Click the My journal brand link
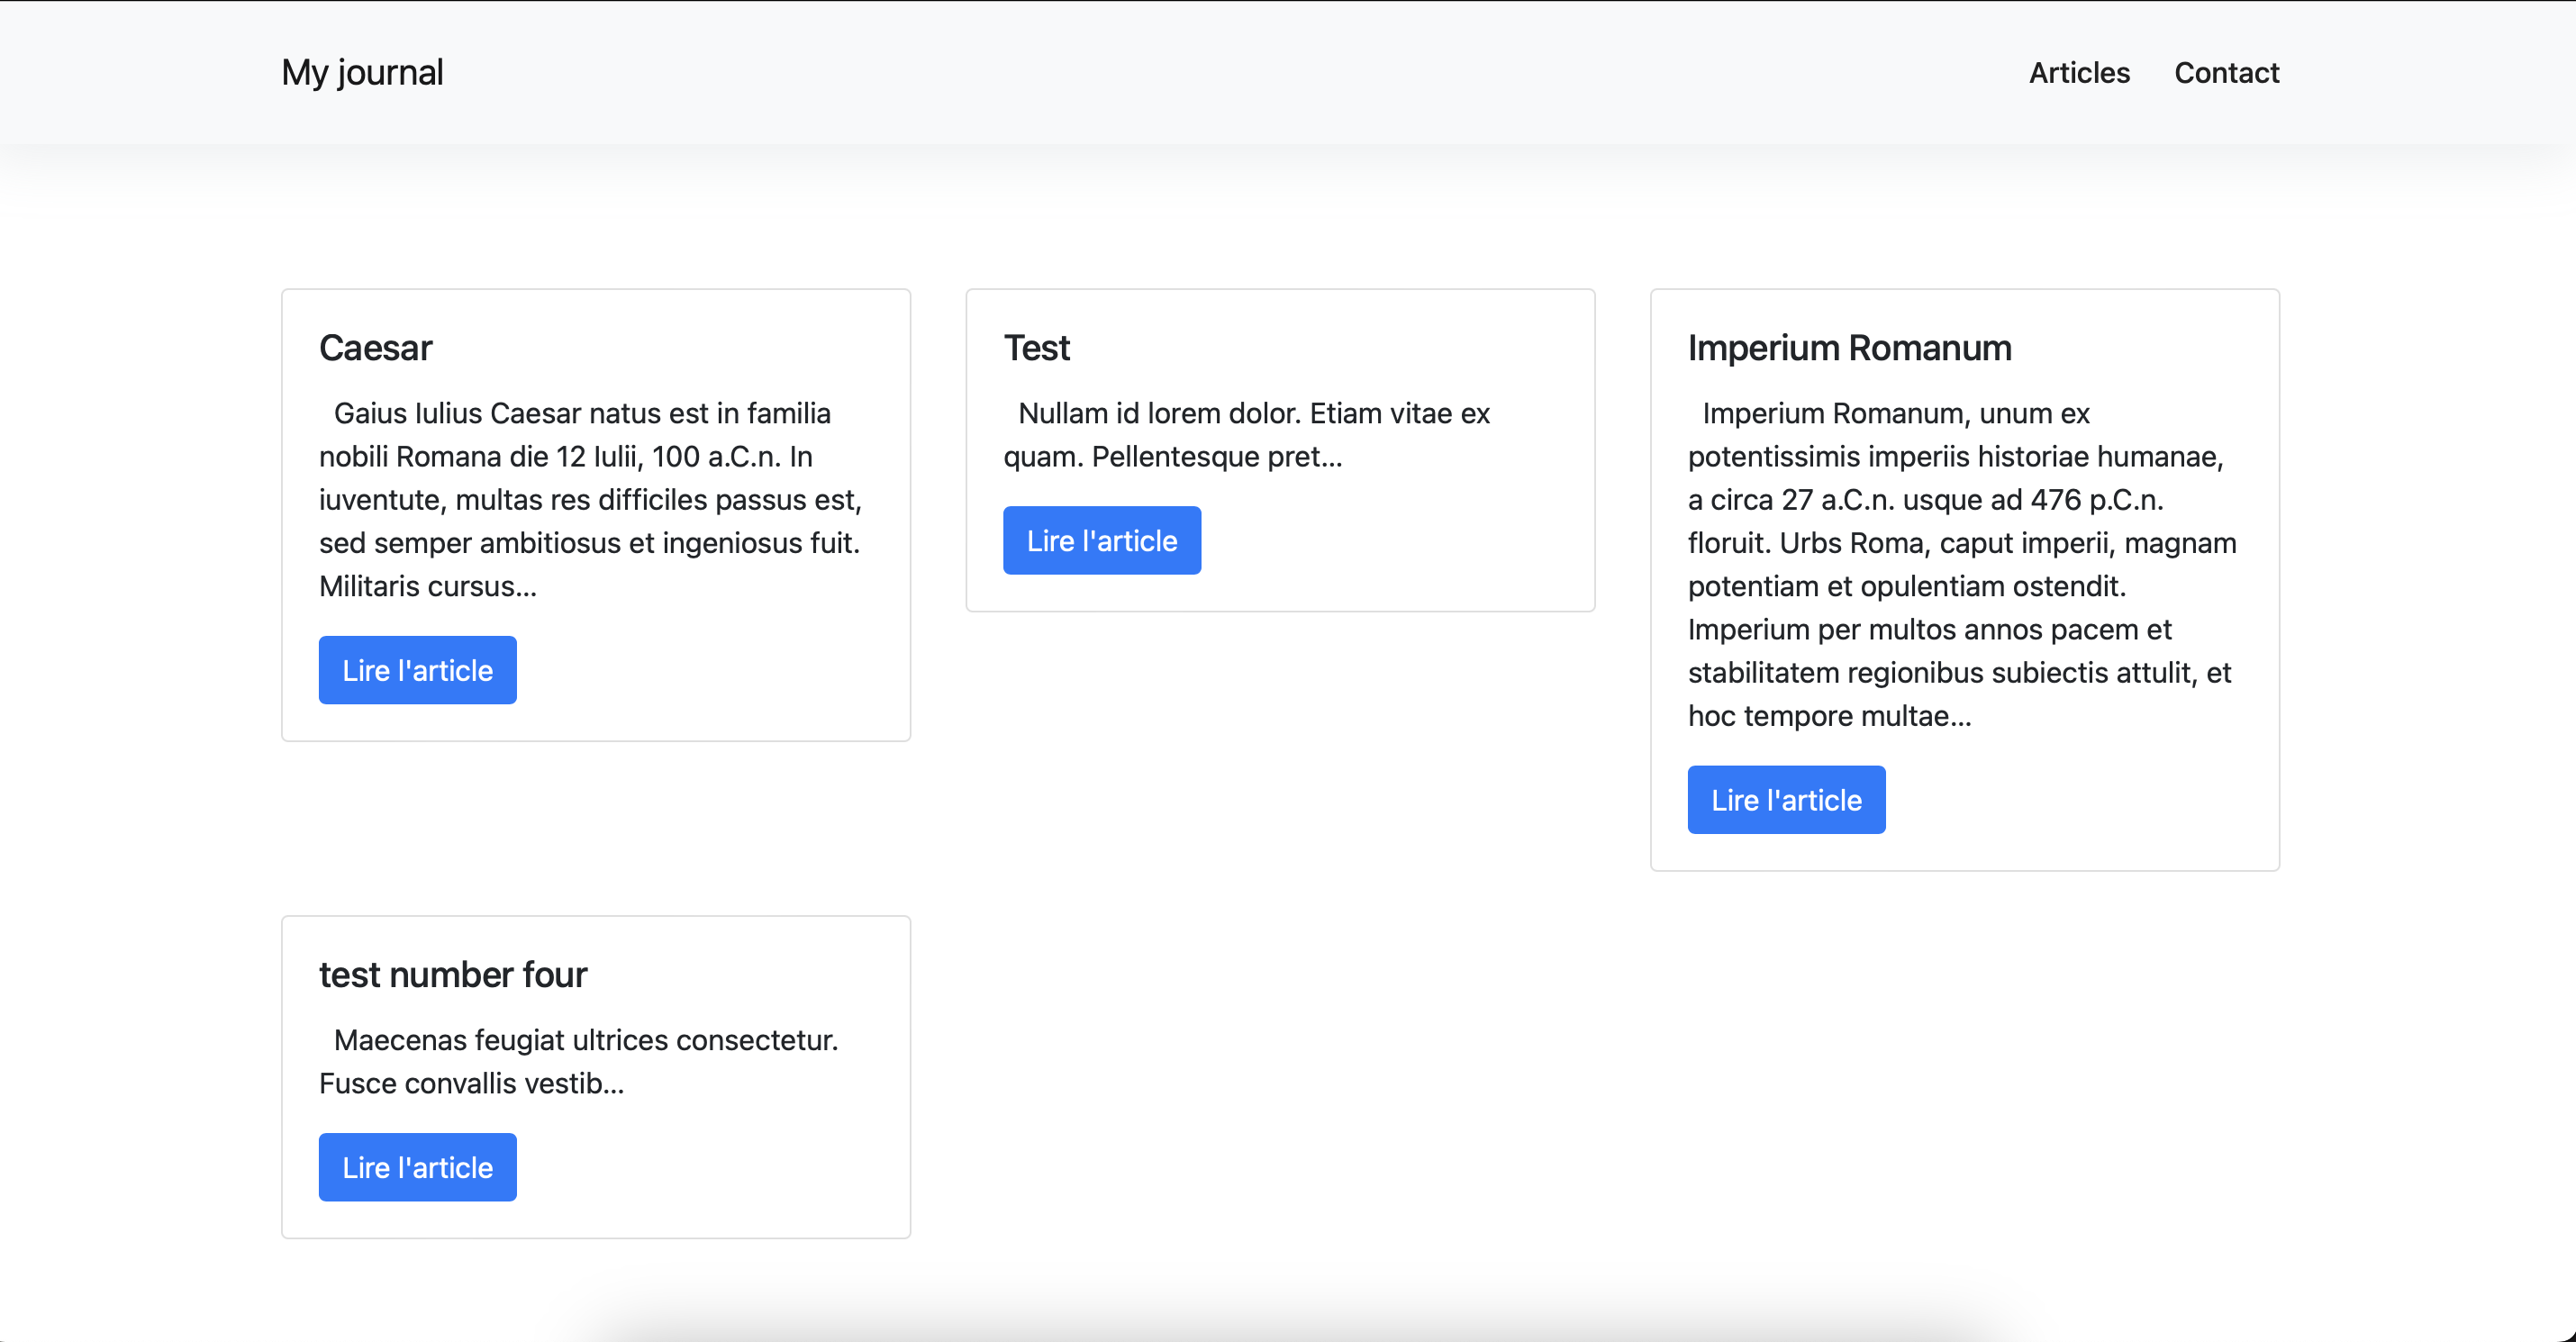Image resolution: width=2576 pixels, height=1342 pixels. coord(362,72)
